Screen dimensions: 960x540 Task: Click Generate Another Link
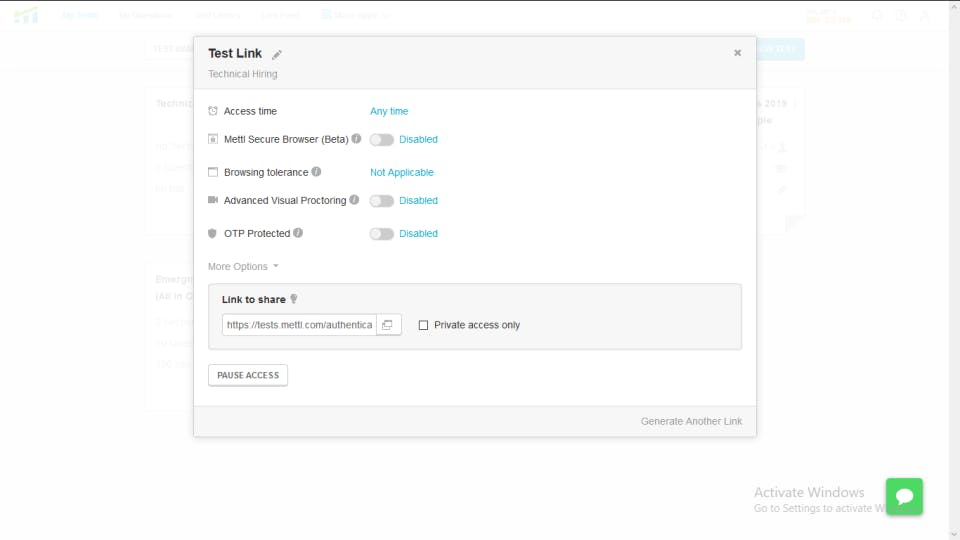pos(691,421)
